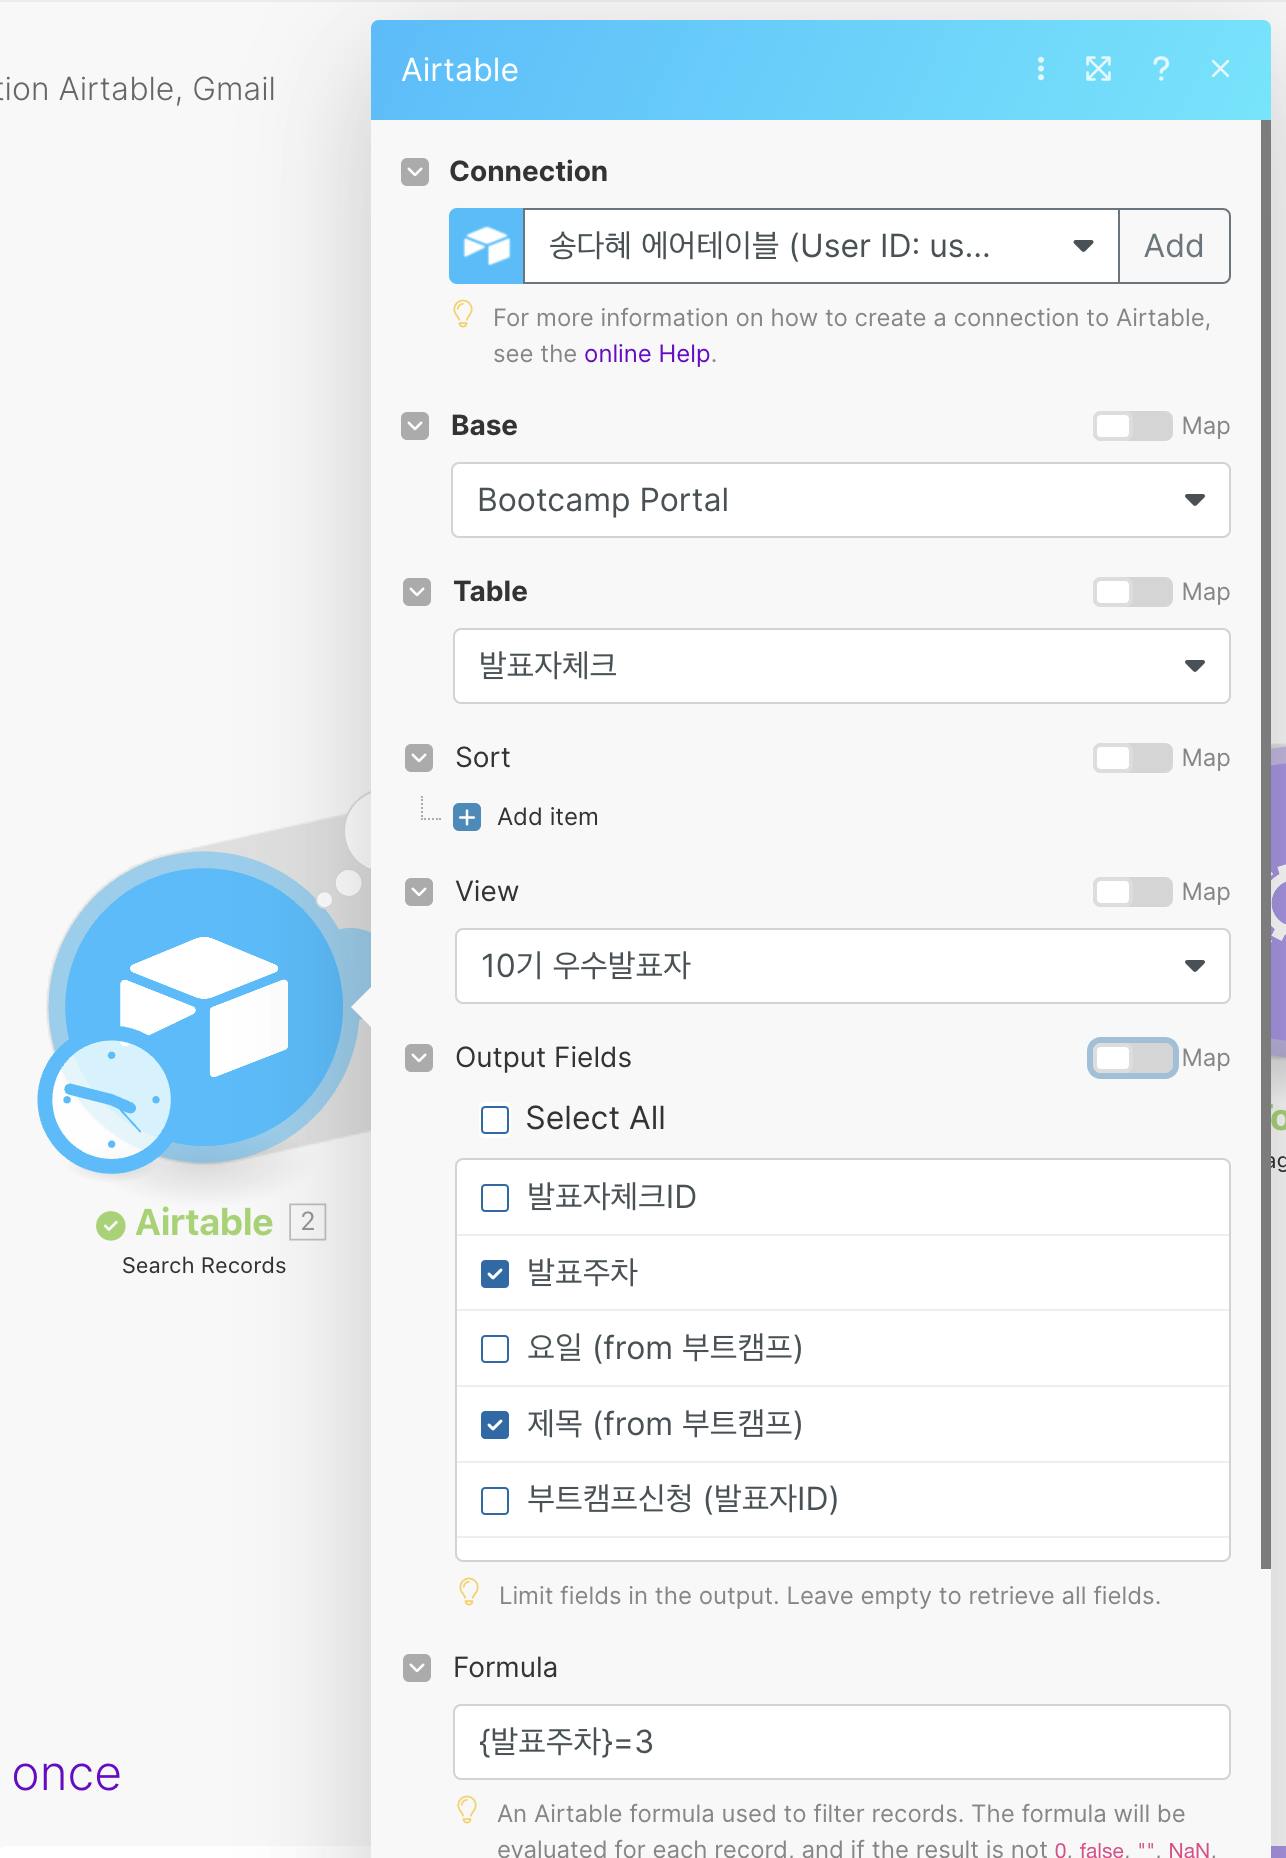Click the lightbulb hint under Output Fields
Viewport: 1286px width, 1858px height.
point(468,1592)
